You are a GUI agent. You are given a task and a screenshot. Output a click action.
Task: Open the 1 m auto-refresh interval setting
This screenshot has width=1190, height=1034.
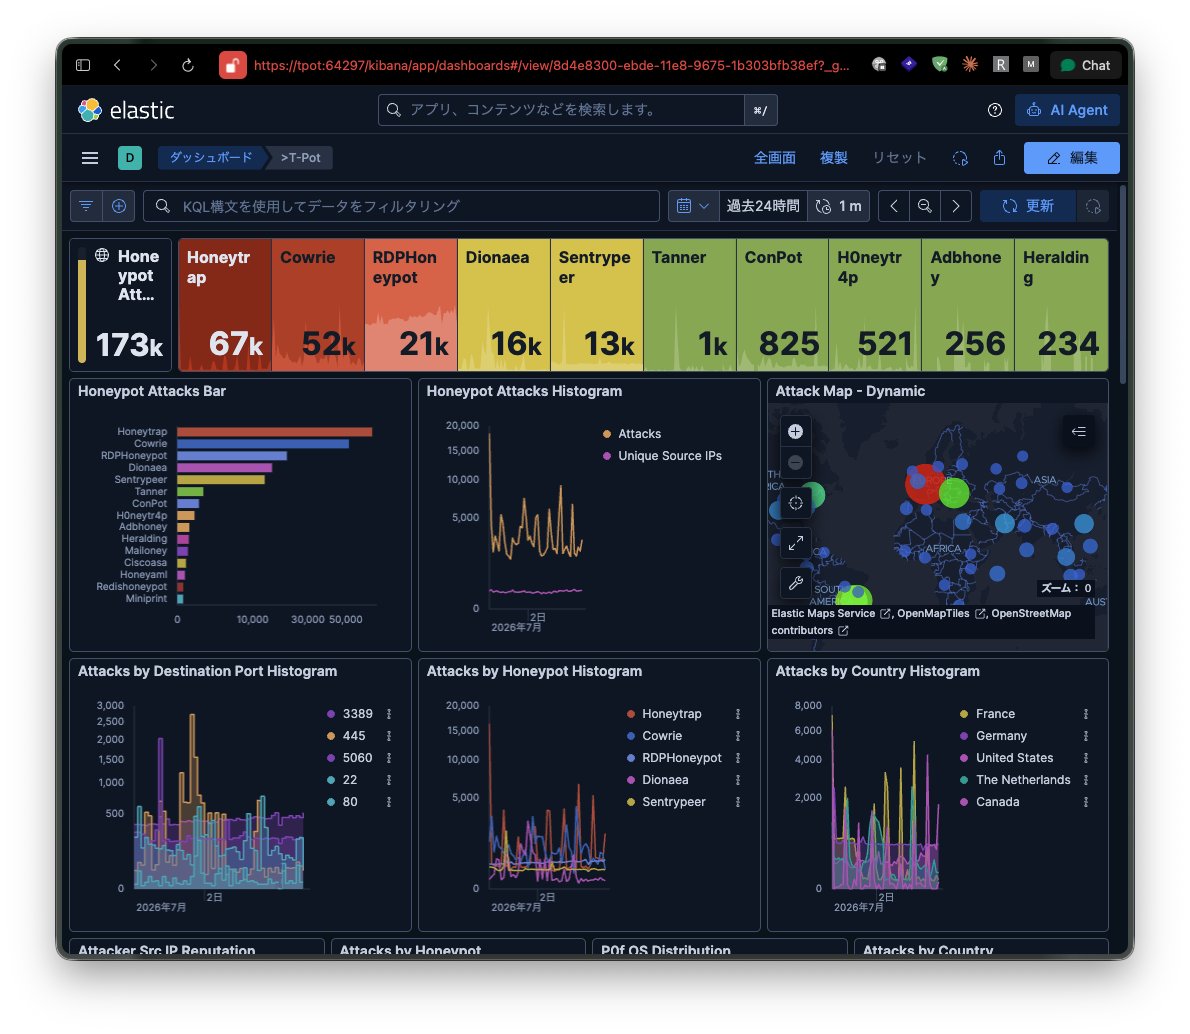[839, 206]
